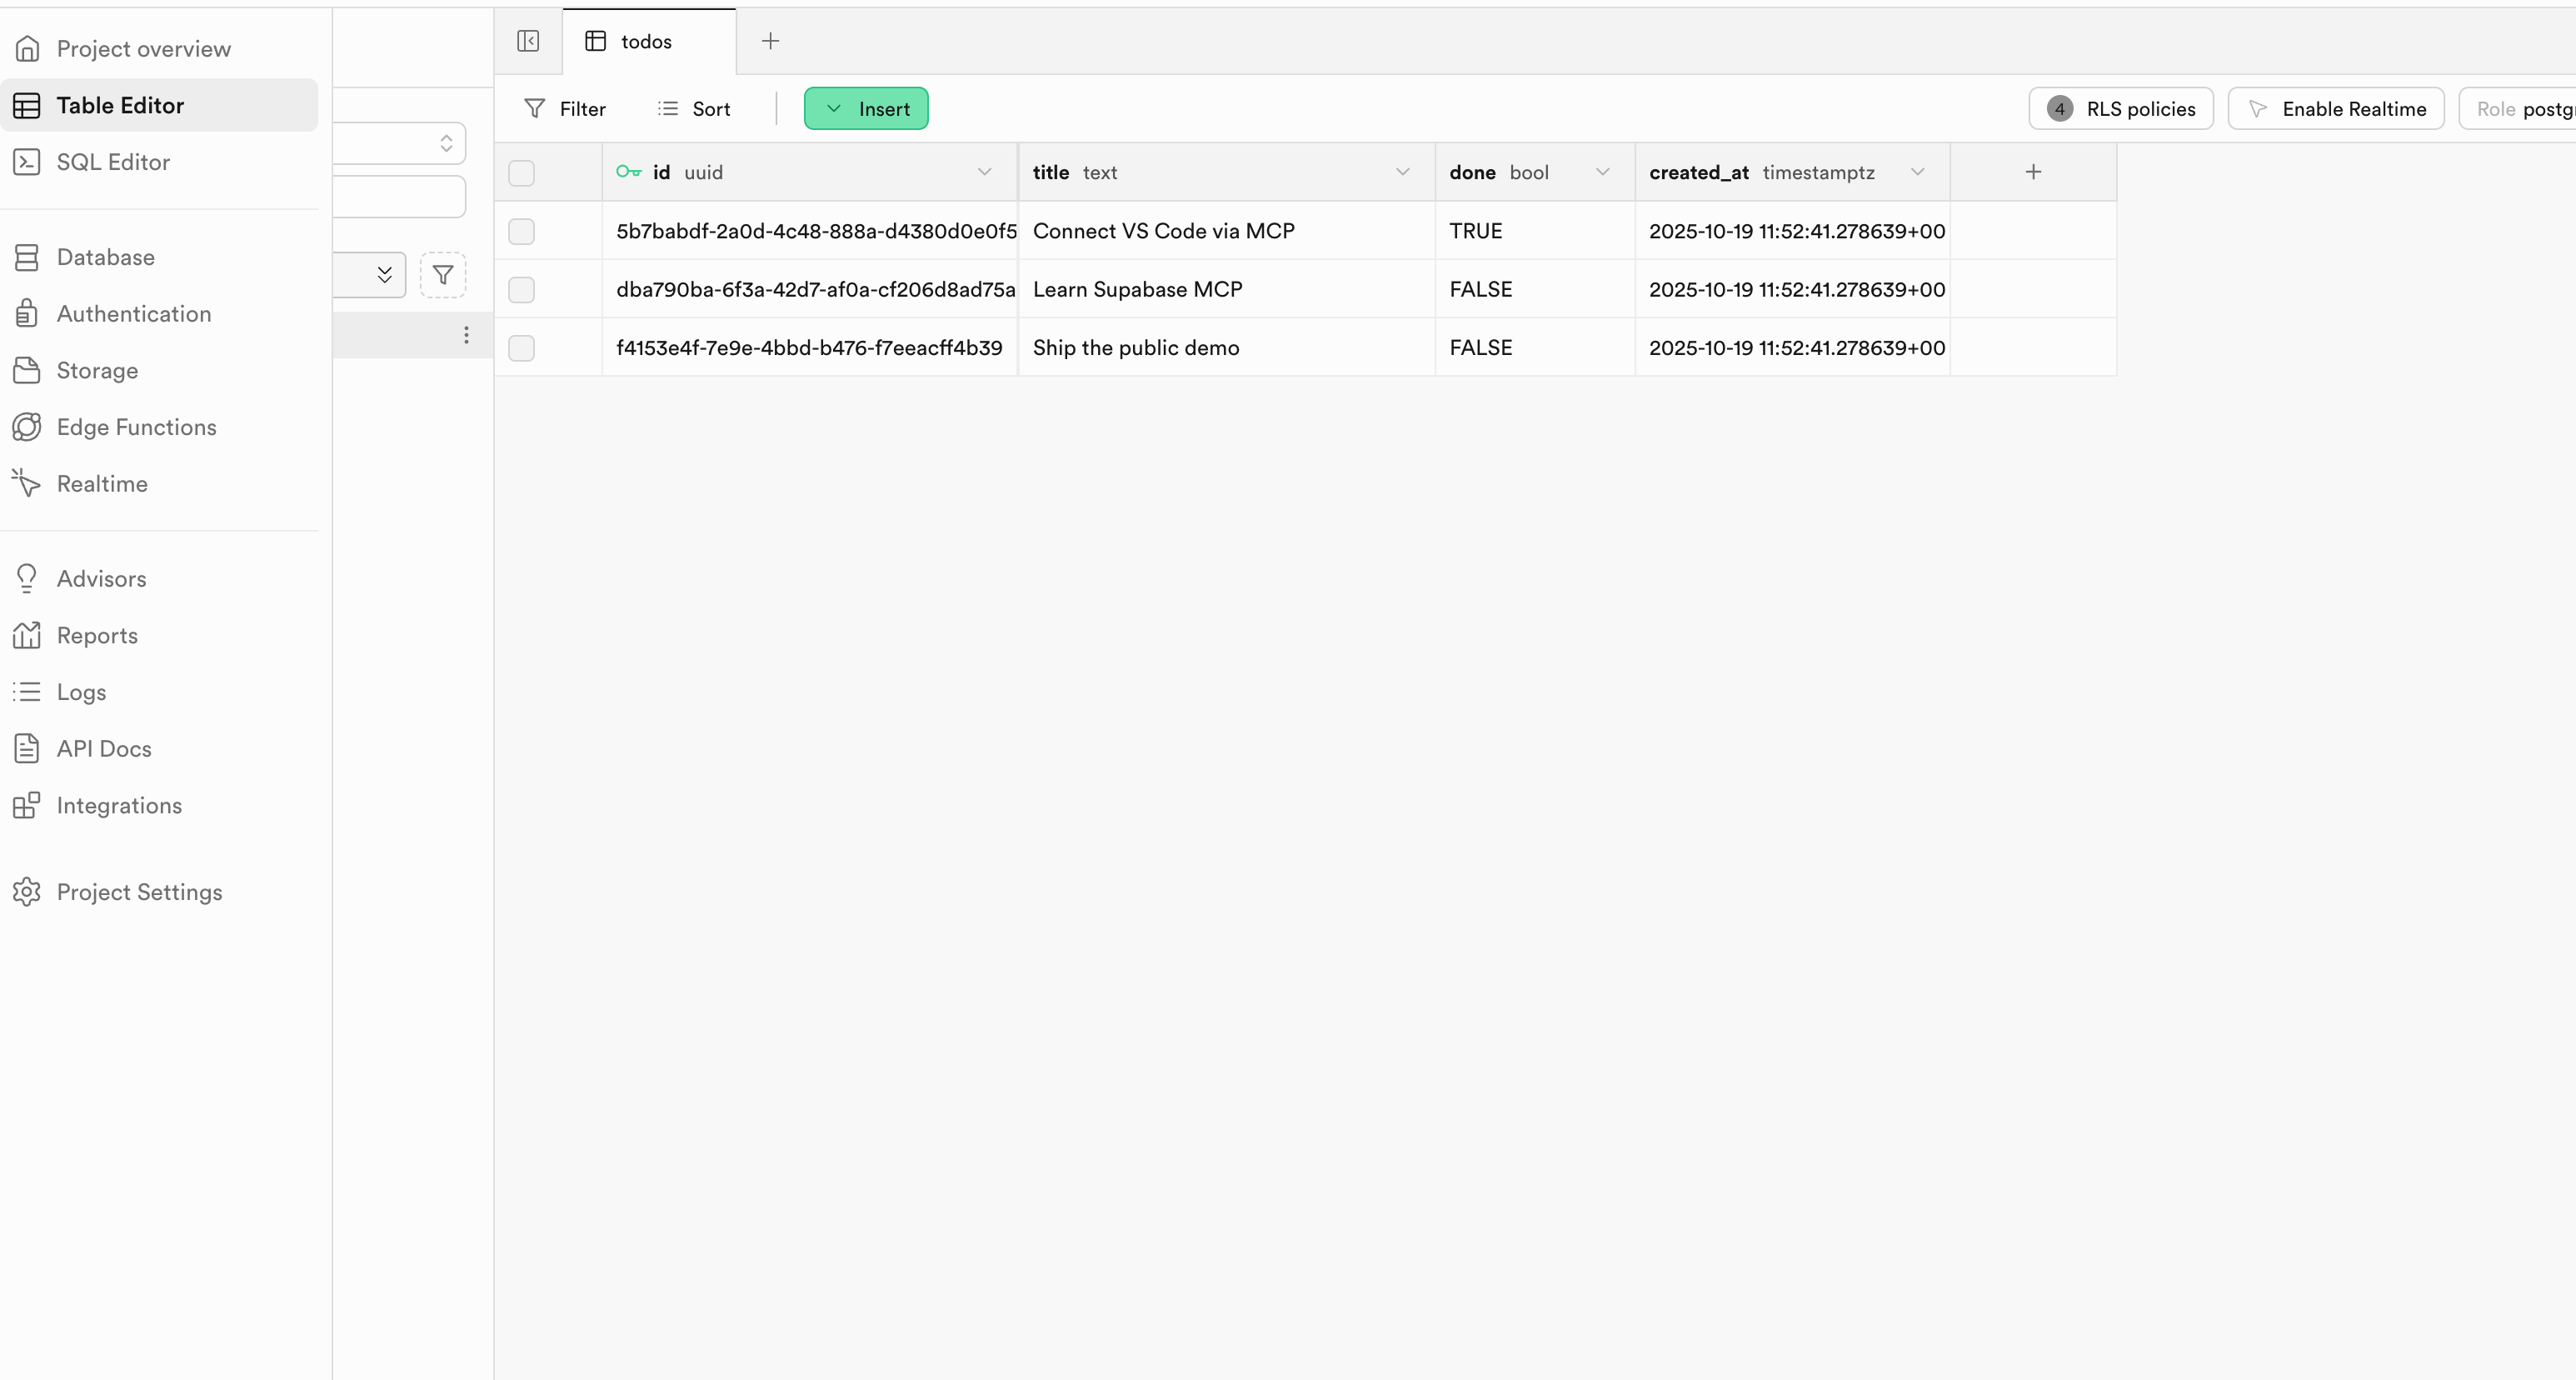2576x1380 pixels.
Task: Go to Edge Functions section
Action: 136,427
